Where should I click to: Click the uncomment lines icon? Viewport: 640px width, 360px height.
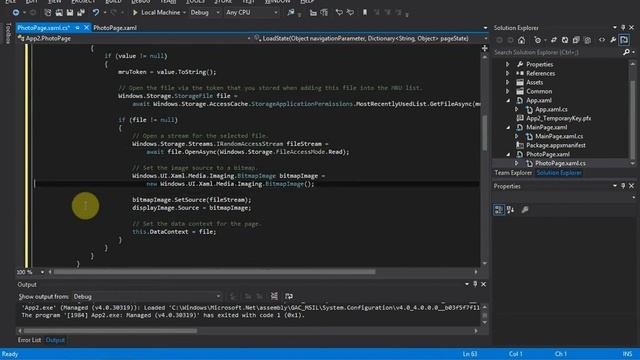pos(350,13)
